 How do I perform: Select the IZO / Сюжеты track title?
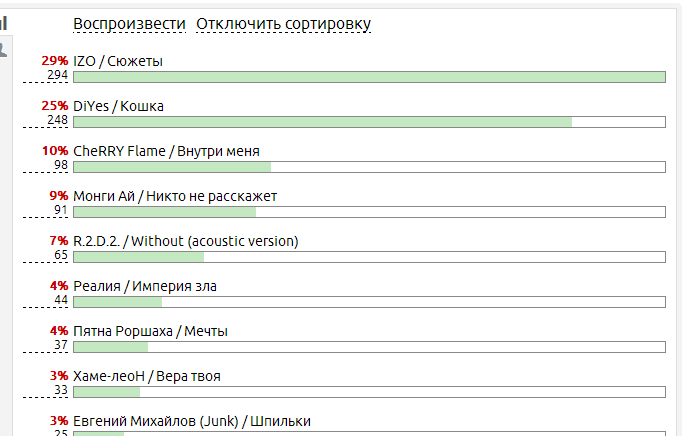pos(118,61)
